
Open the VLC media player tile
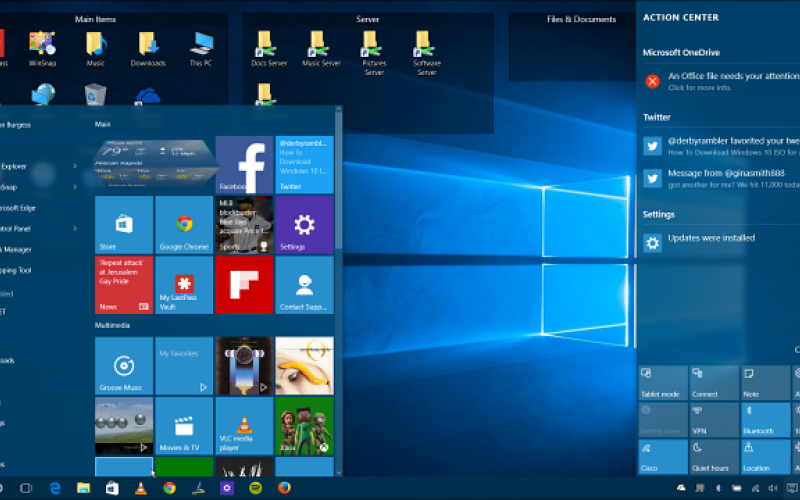[244, 426]
